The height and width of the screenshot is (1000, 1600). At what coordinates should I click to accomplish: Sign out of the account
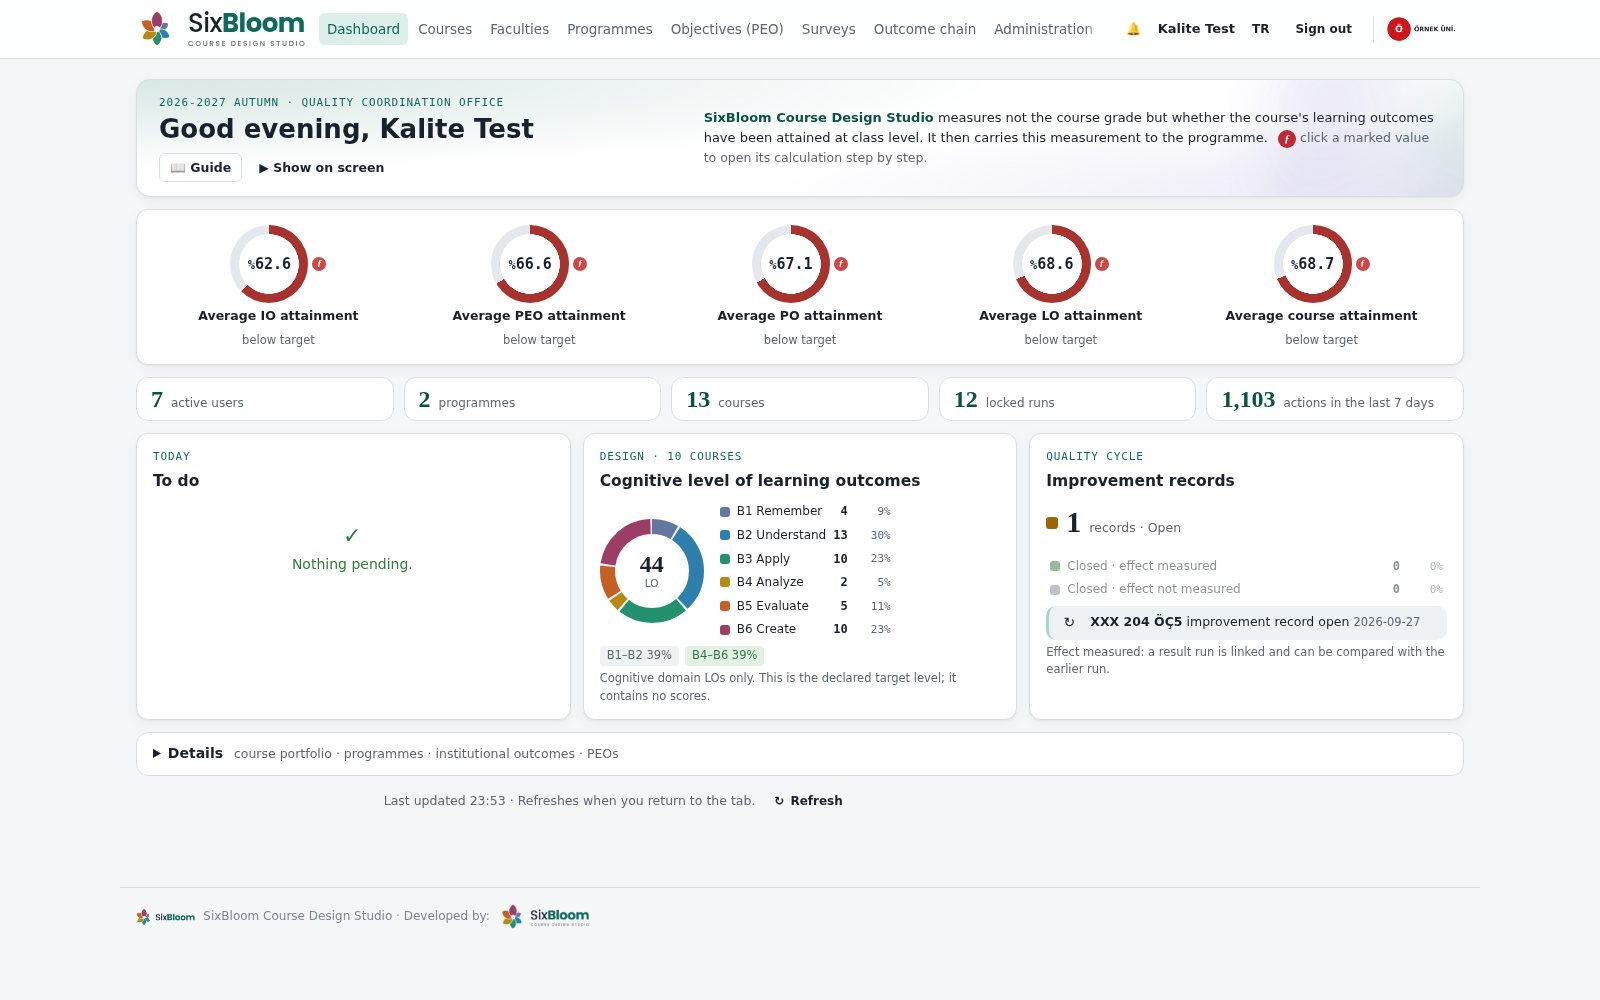click(1323, 29)
